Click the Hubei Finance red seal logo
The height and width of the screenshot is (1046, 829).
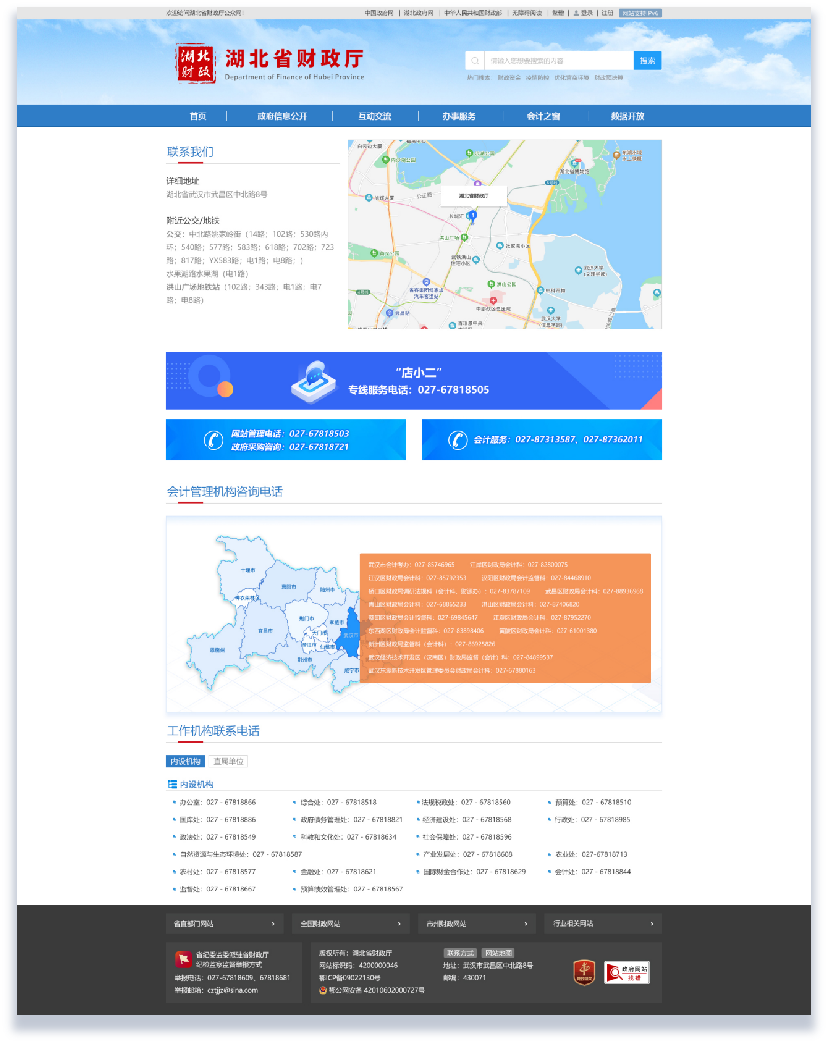[x=196, y=63]
